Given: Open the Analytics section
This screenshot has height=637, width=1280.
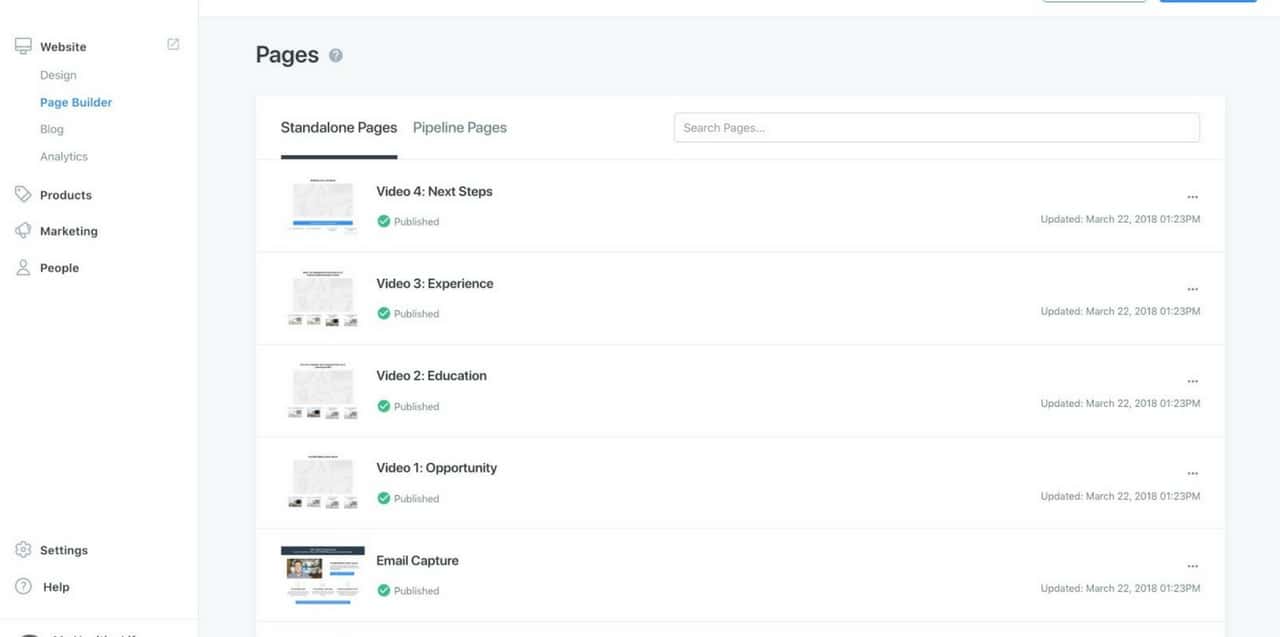Looking at the screenshot, I should [64, 156].
